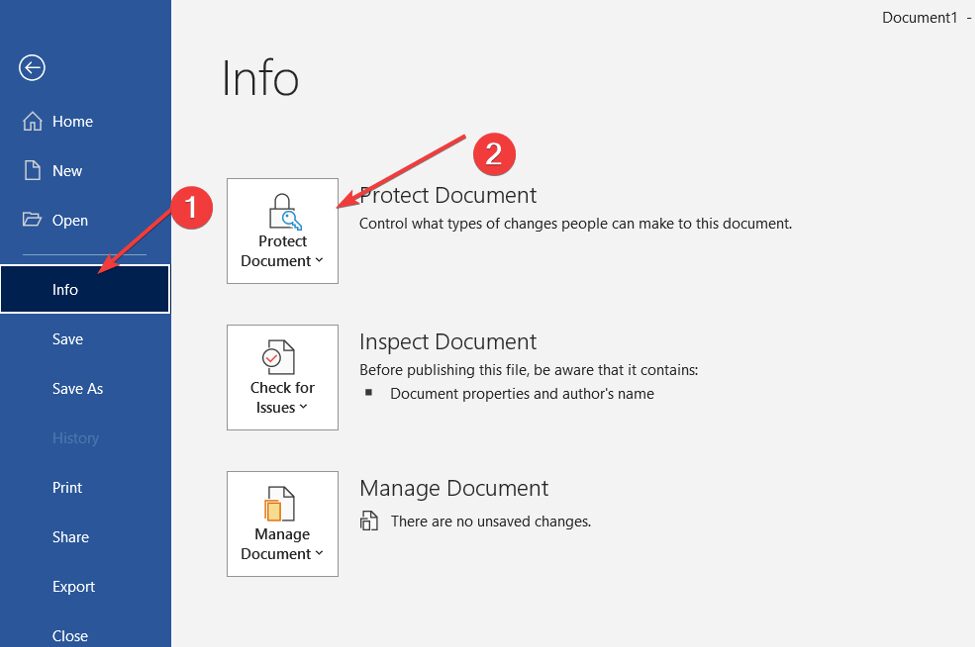This screenshot has width=975, height=647.
Task: Click the grayed-out History entry
Action: [75, 438]
